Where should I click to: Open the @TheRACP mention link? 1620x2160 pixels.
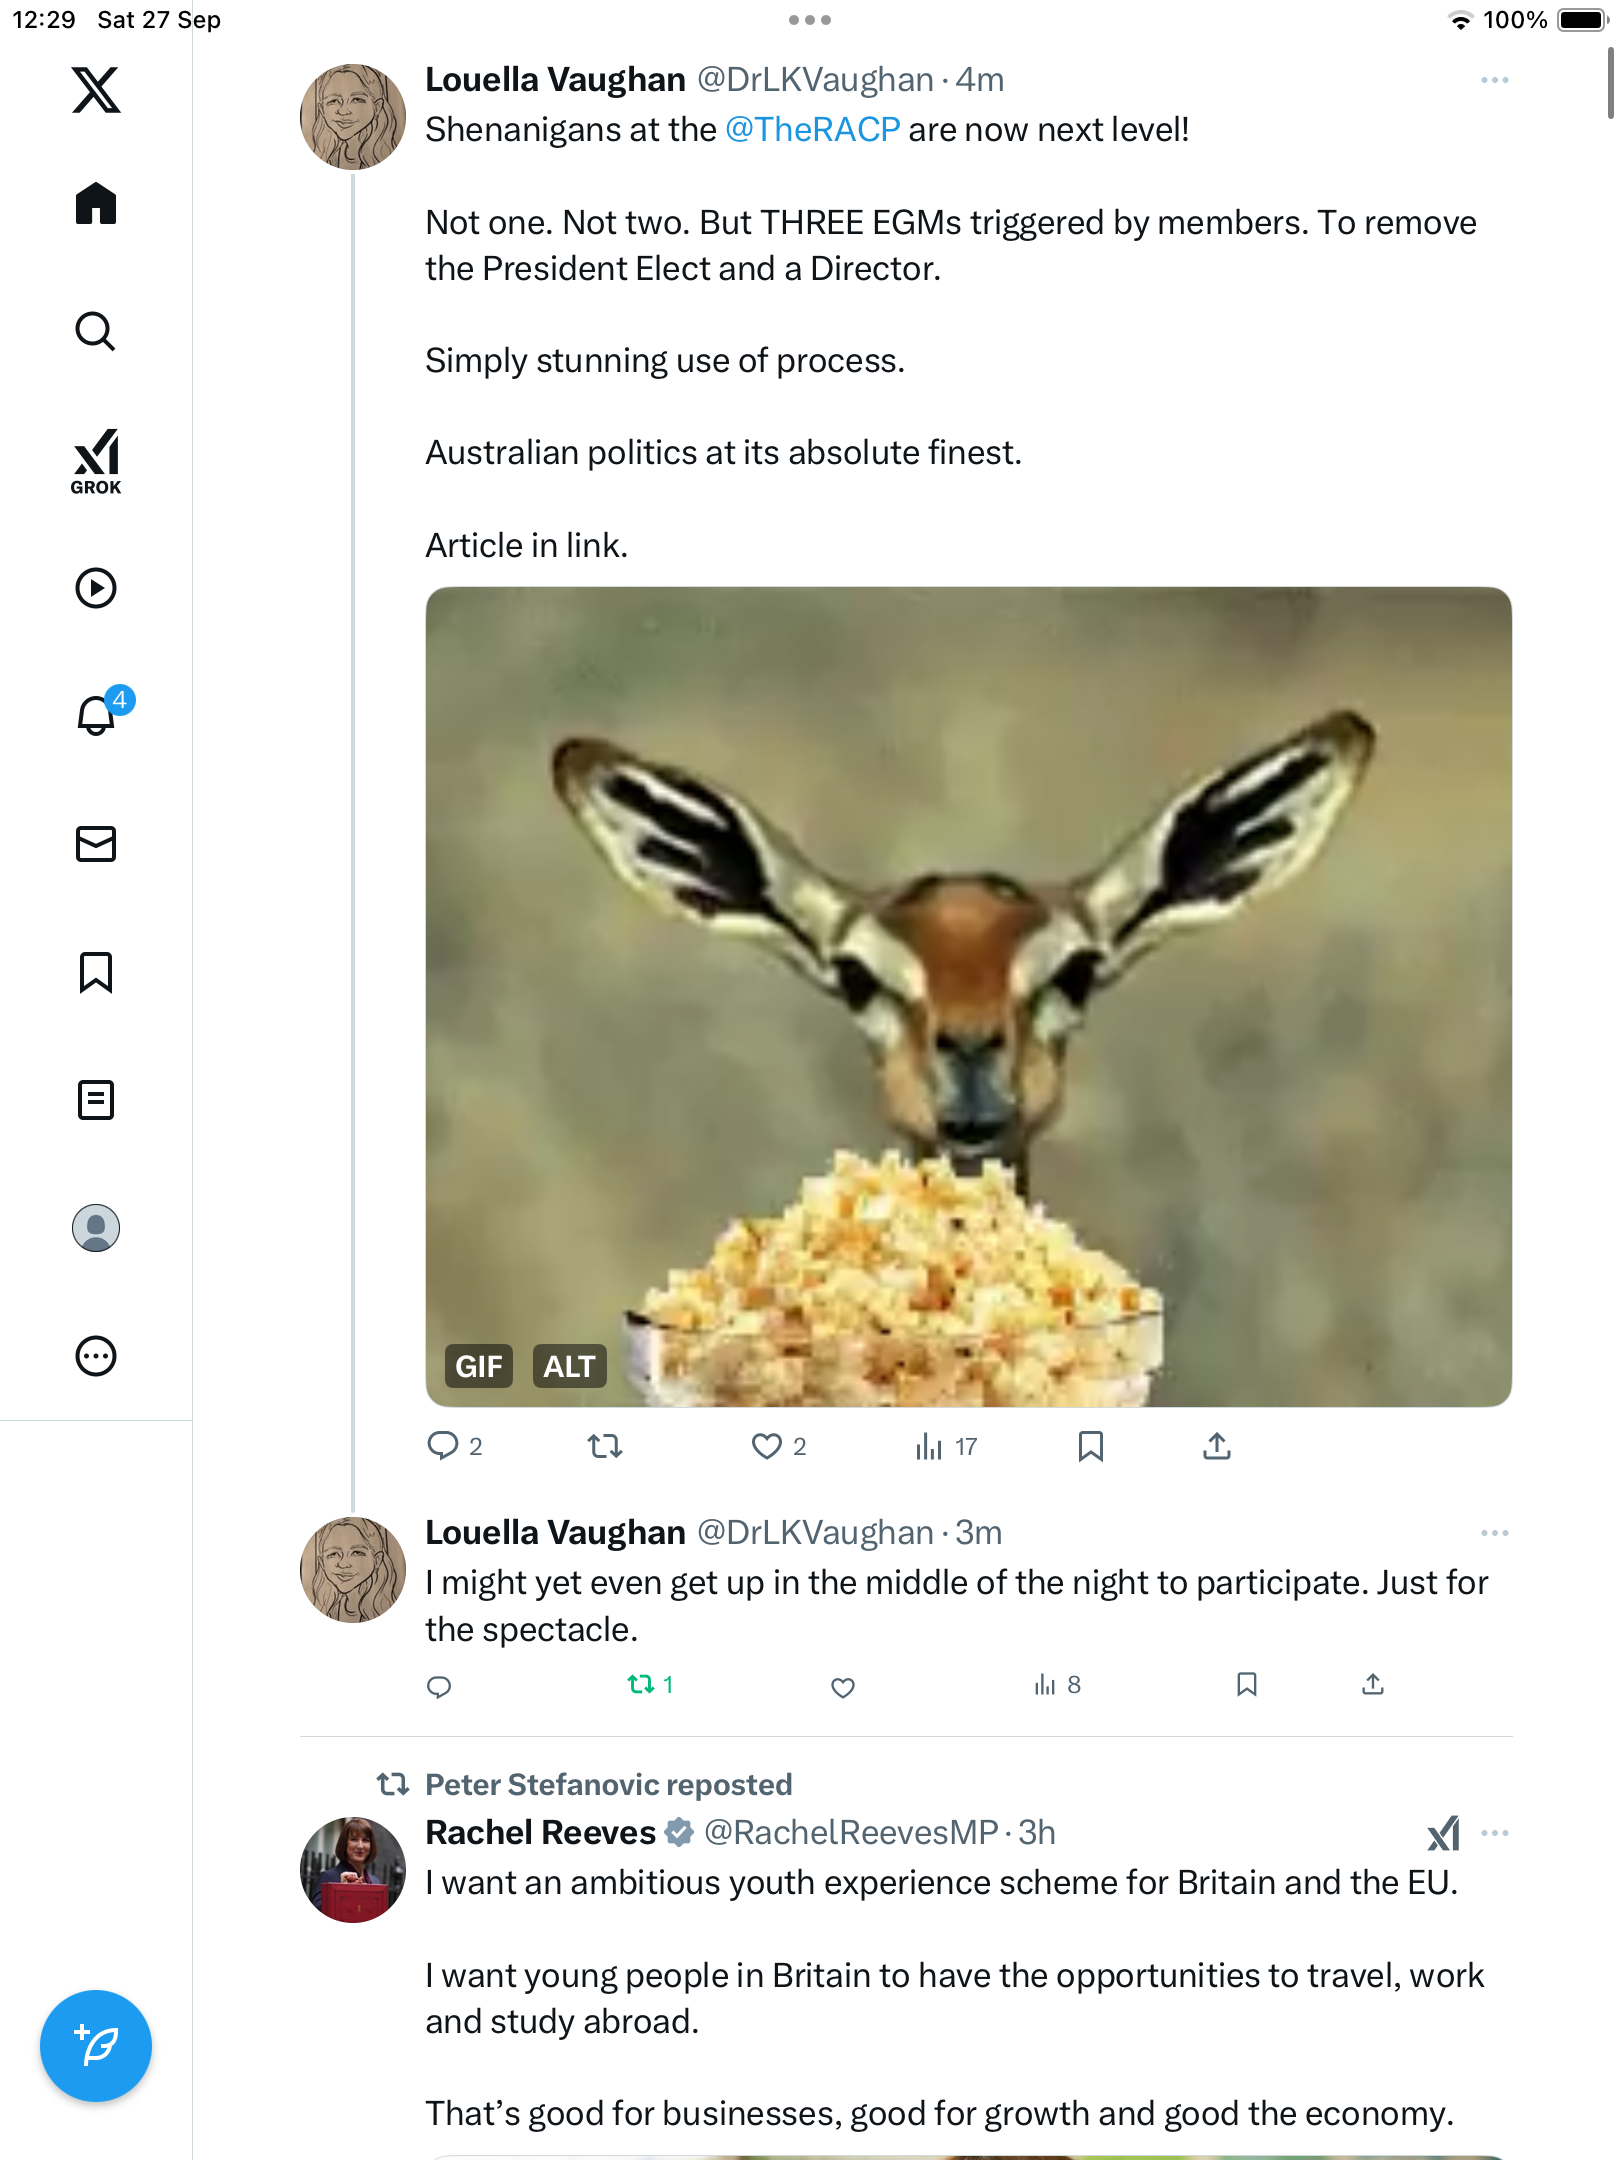pos(812,130)
